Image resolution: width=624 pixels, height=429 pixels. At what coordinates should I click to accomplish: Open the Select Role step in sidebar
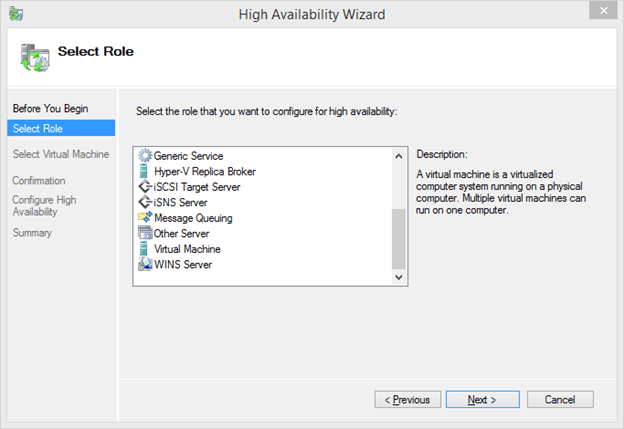pos(36,128)
